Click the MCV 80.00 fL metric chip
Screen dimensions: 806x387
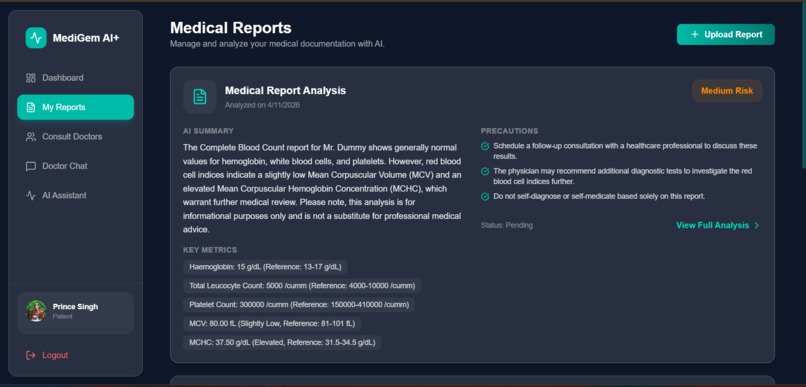(x=272, y=324)
